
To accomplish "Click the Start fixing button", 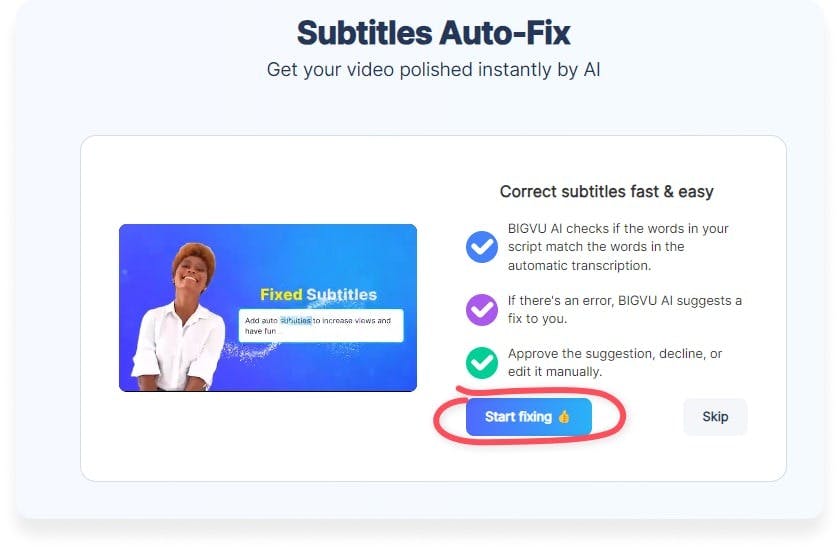I will coord(528,417).
